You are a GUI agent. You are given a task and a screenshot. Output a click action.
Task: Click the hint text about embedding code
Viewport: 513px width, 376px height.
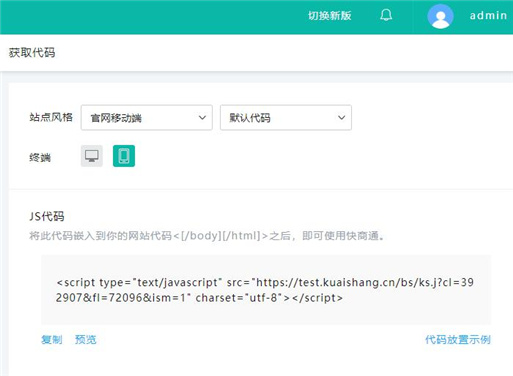pos(207,236)
